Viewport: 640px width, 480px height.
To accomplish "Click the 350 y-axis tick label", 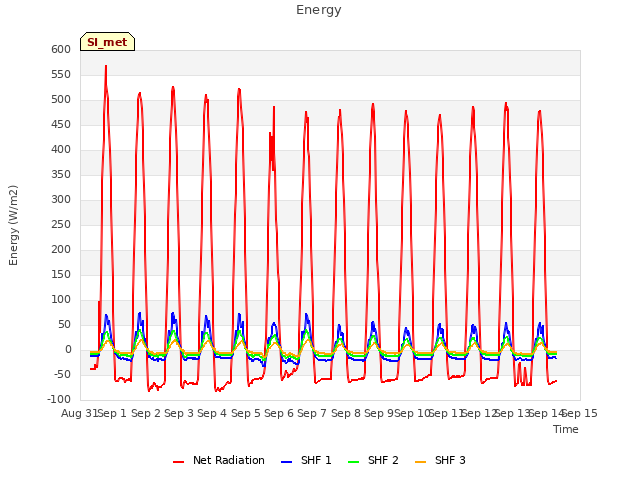I will click(x=61, y=175).
